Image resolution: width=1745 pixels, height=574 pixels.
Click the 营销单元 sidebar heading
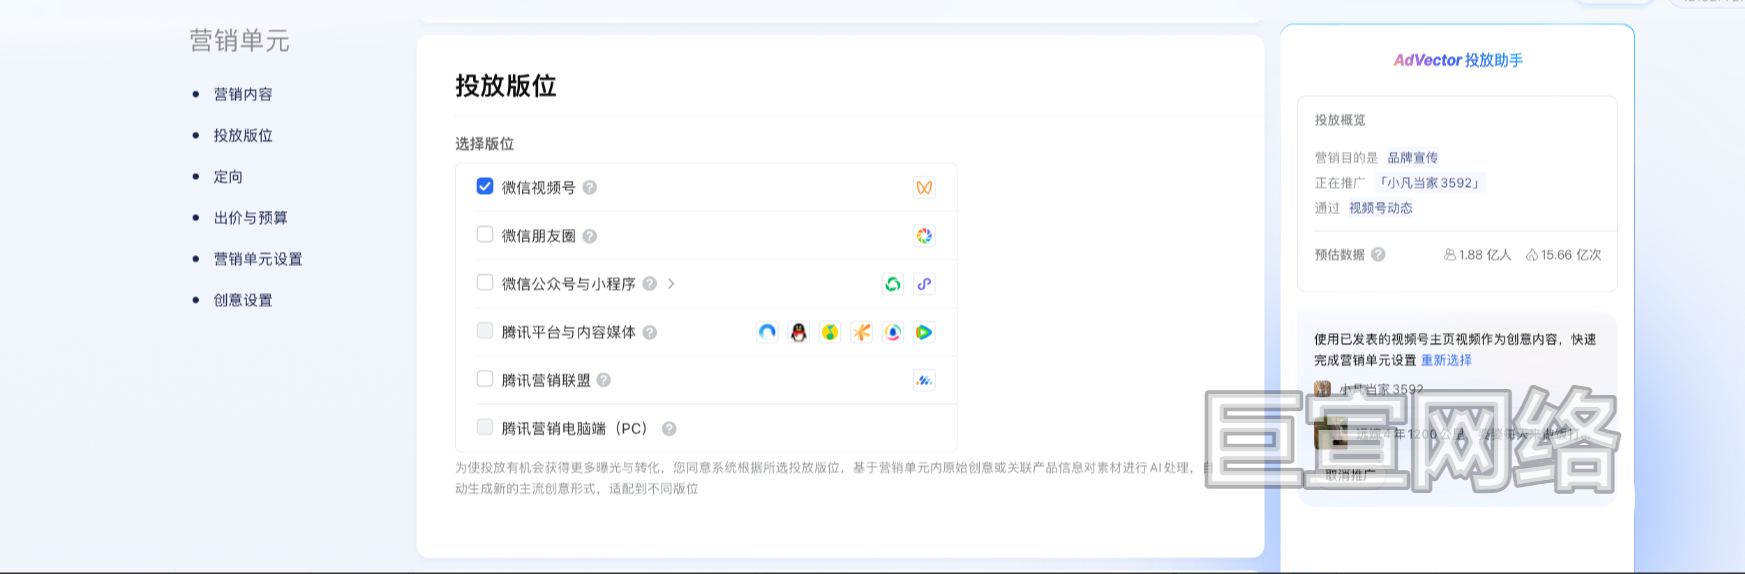pyautogui.click(x=240, y=40)
